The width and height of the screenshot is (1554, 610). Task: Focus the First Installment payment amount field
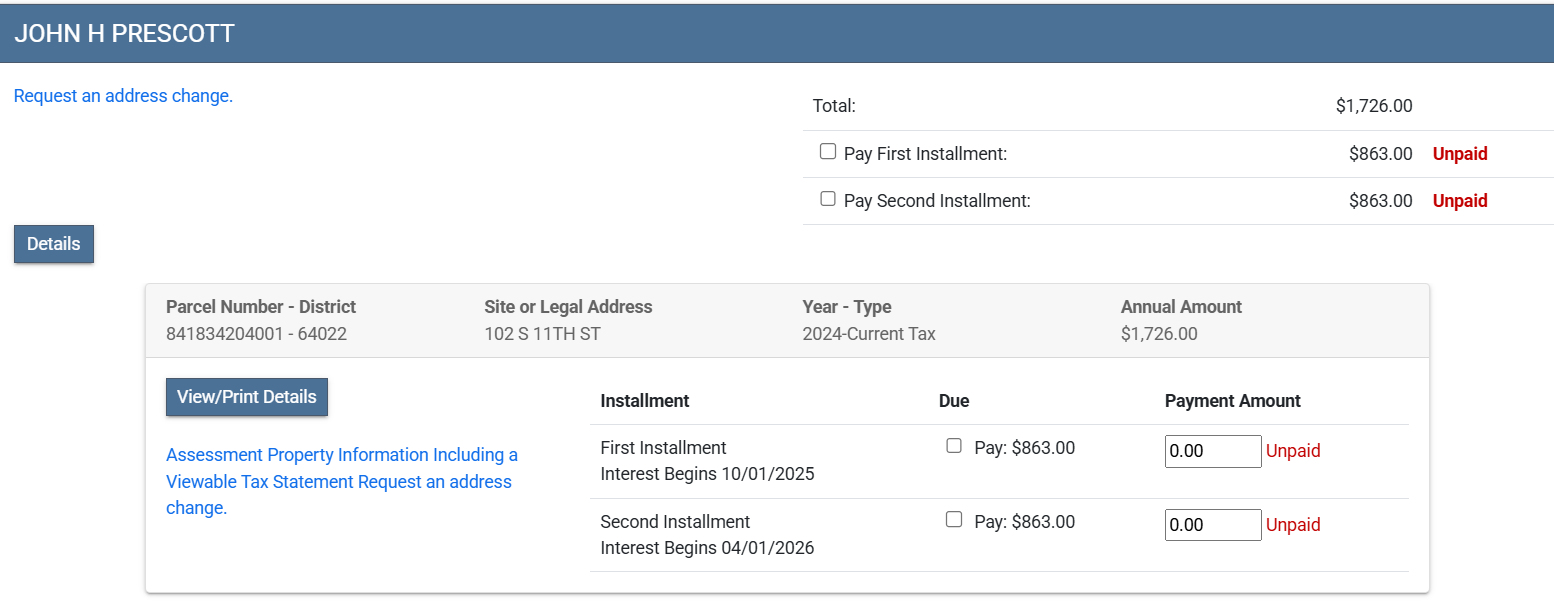1212,451
